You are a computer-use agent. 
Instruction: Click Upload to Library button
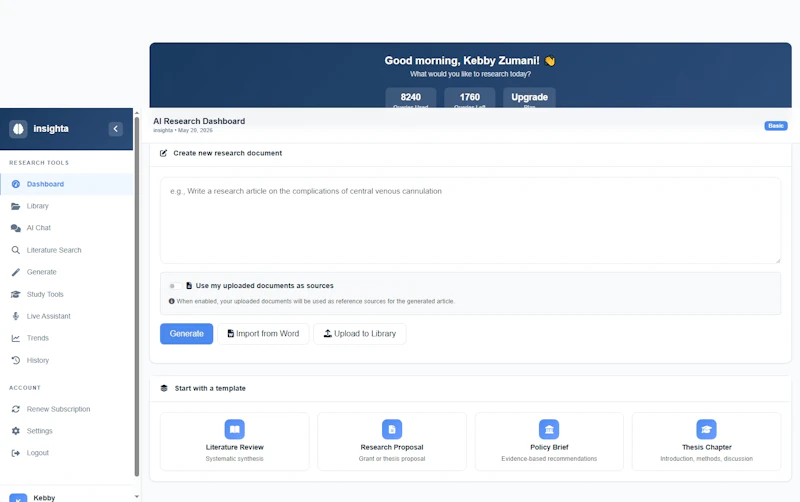tap(360, 334)
